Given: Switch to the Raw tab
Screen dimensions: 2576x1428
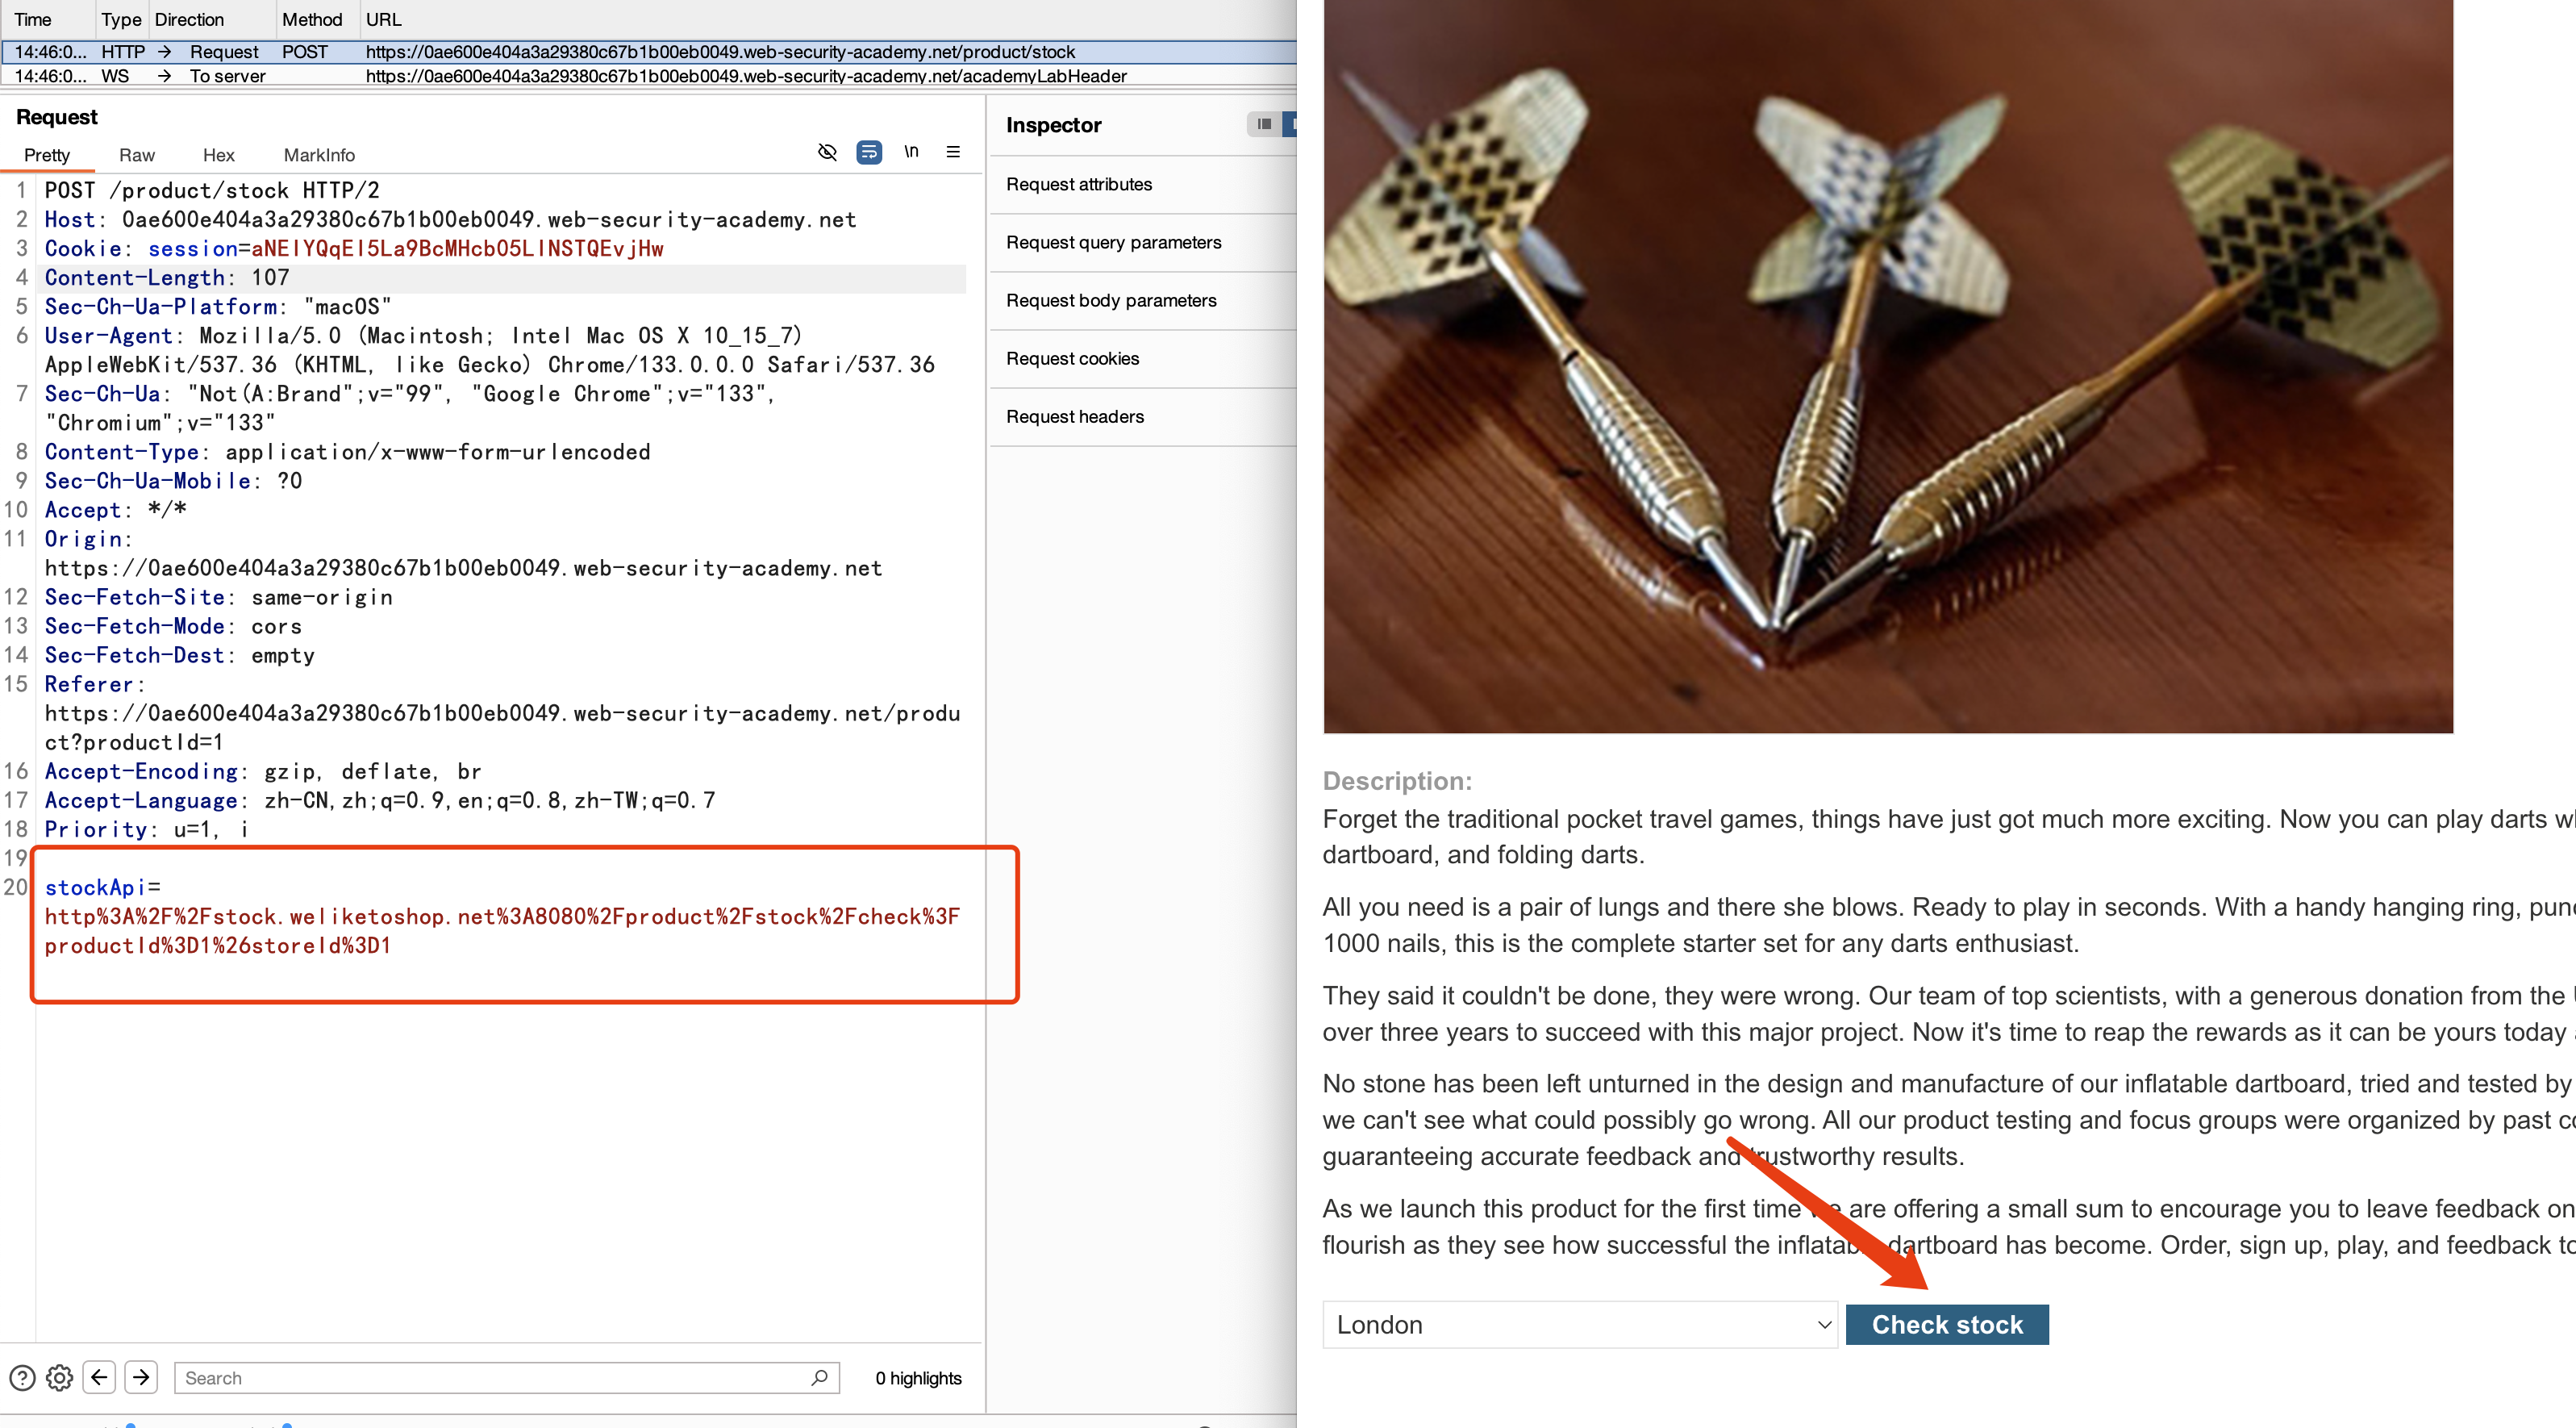Looking at the screenshot, I should (x=137, y=155).
